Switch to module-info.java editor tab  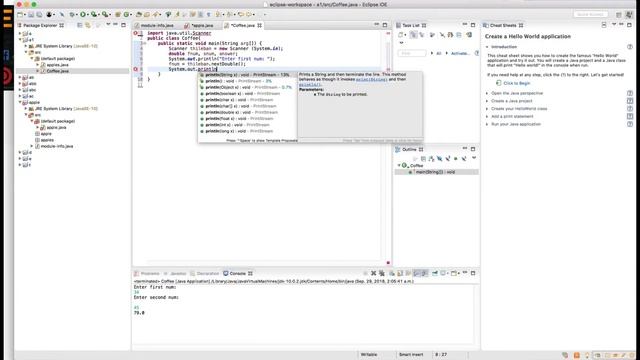(157, 25)
